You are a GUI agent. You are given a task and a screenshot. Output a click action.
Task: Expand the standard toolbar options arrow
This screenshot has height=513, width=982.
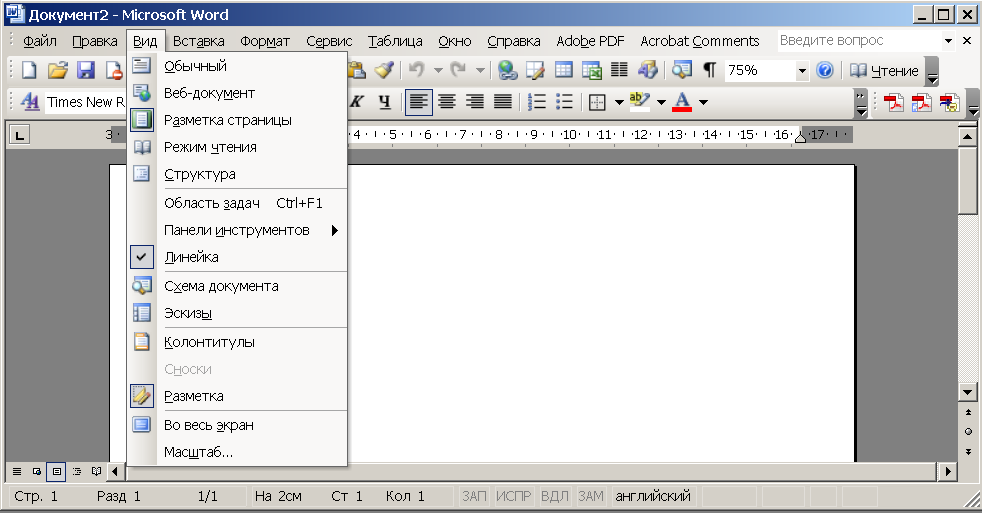tap(933, 71)
